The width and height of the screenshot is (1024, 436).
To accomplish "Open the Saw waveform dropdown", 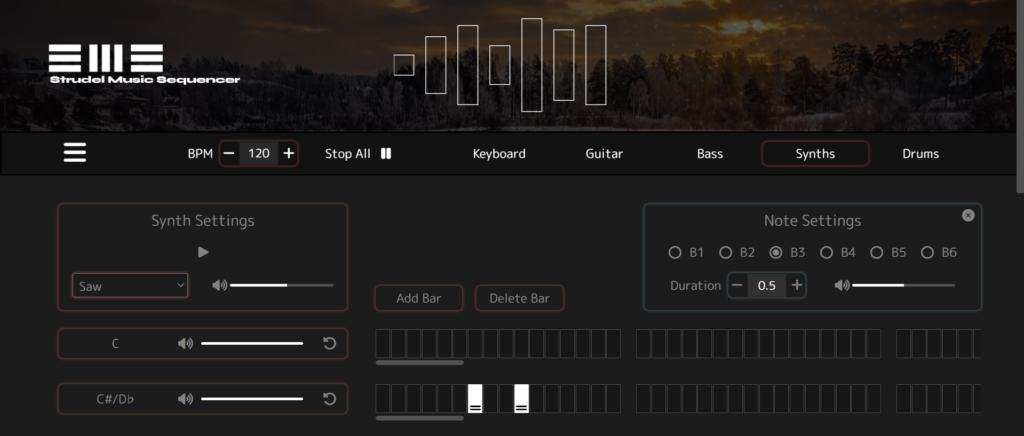I will tap(130, 286).
